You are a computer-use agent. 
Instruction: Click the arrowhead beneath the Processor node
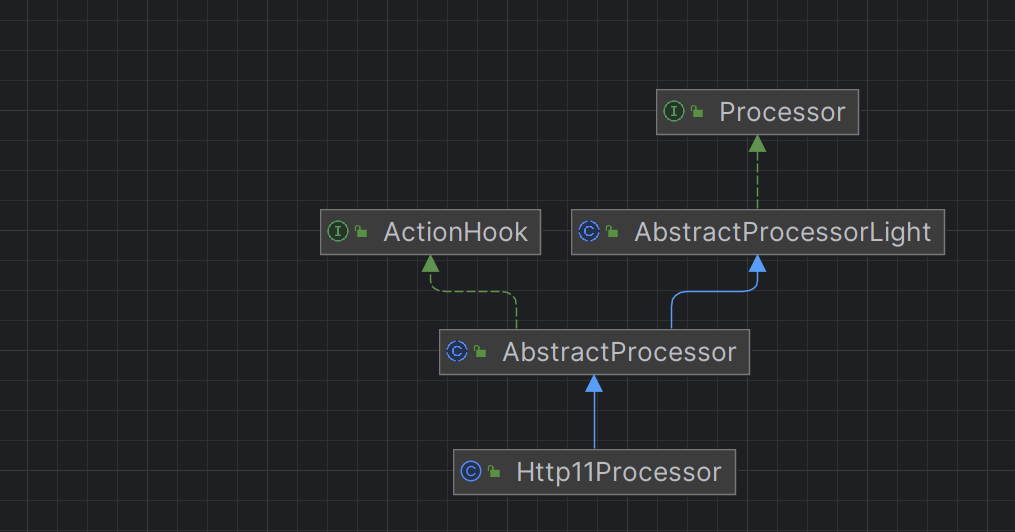(758, 144)
